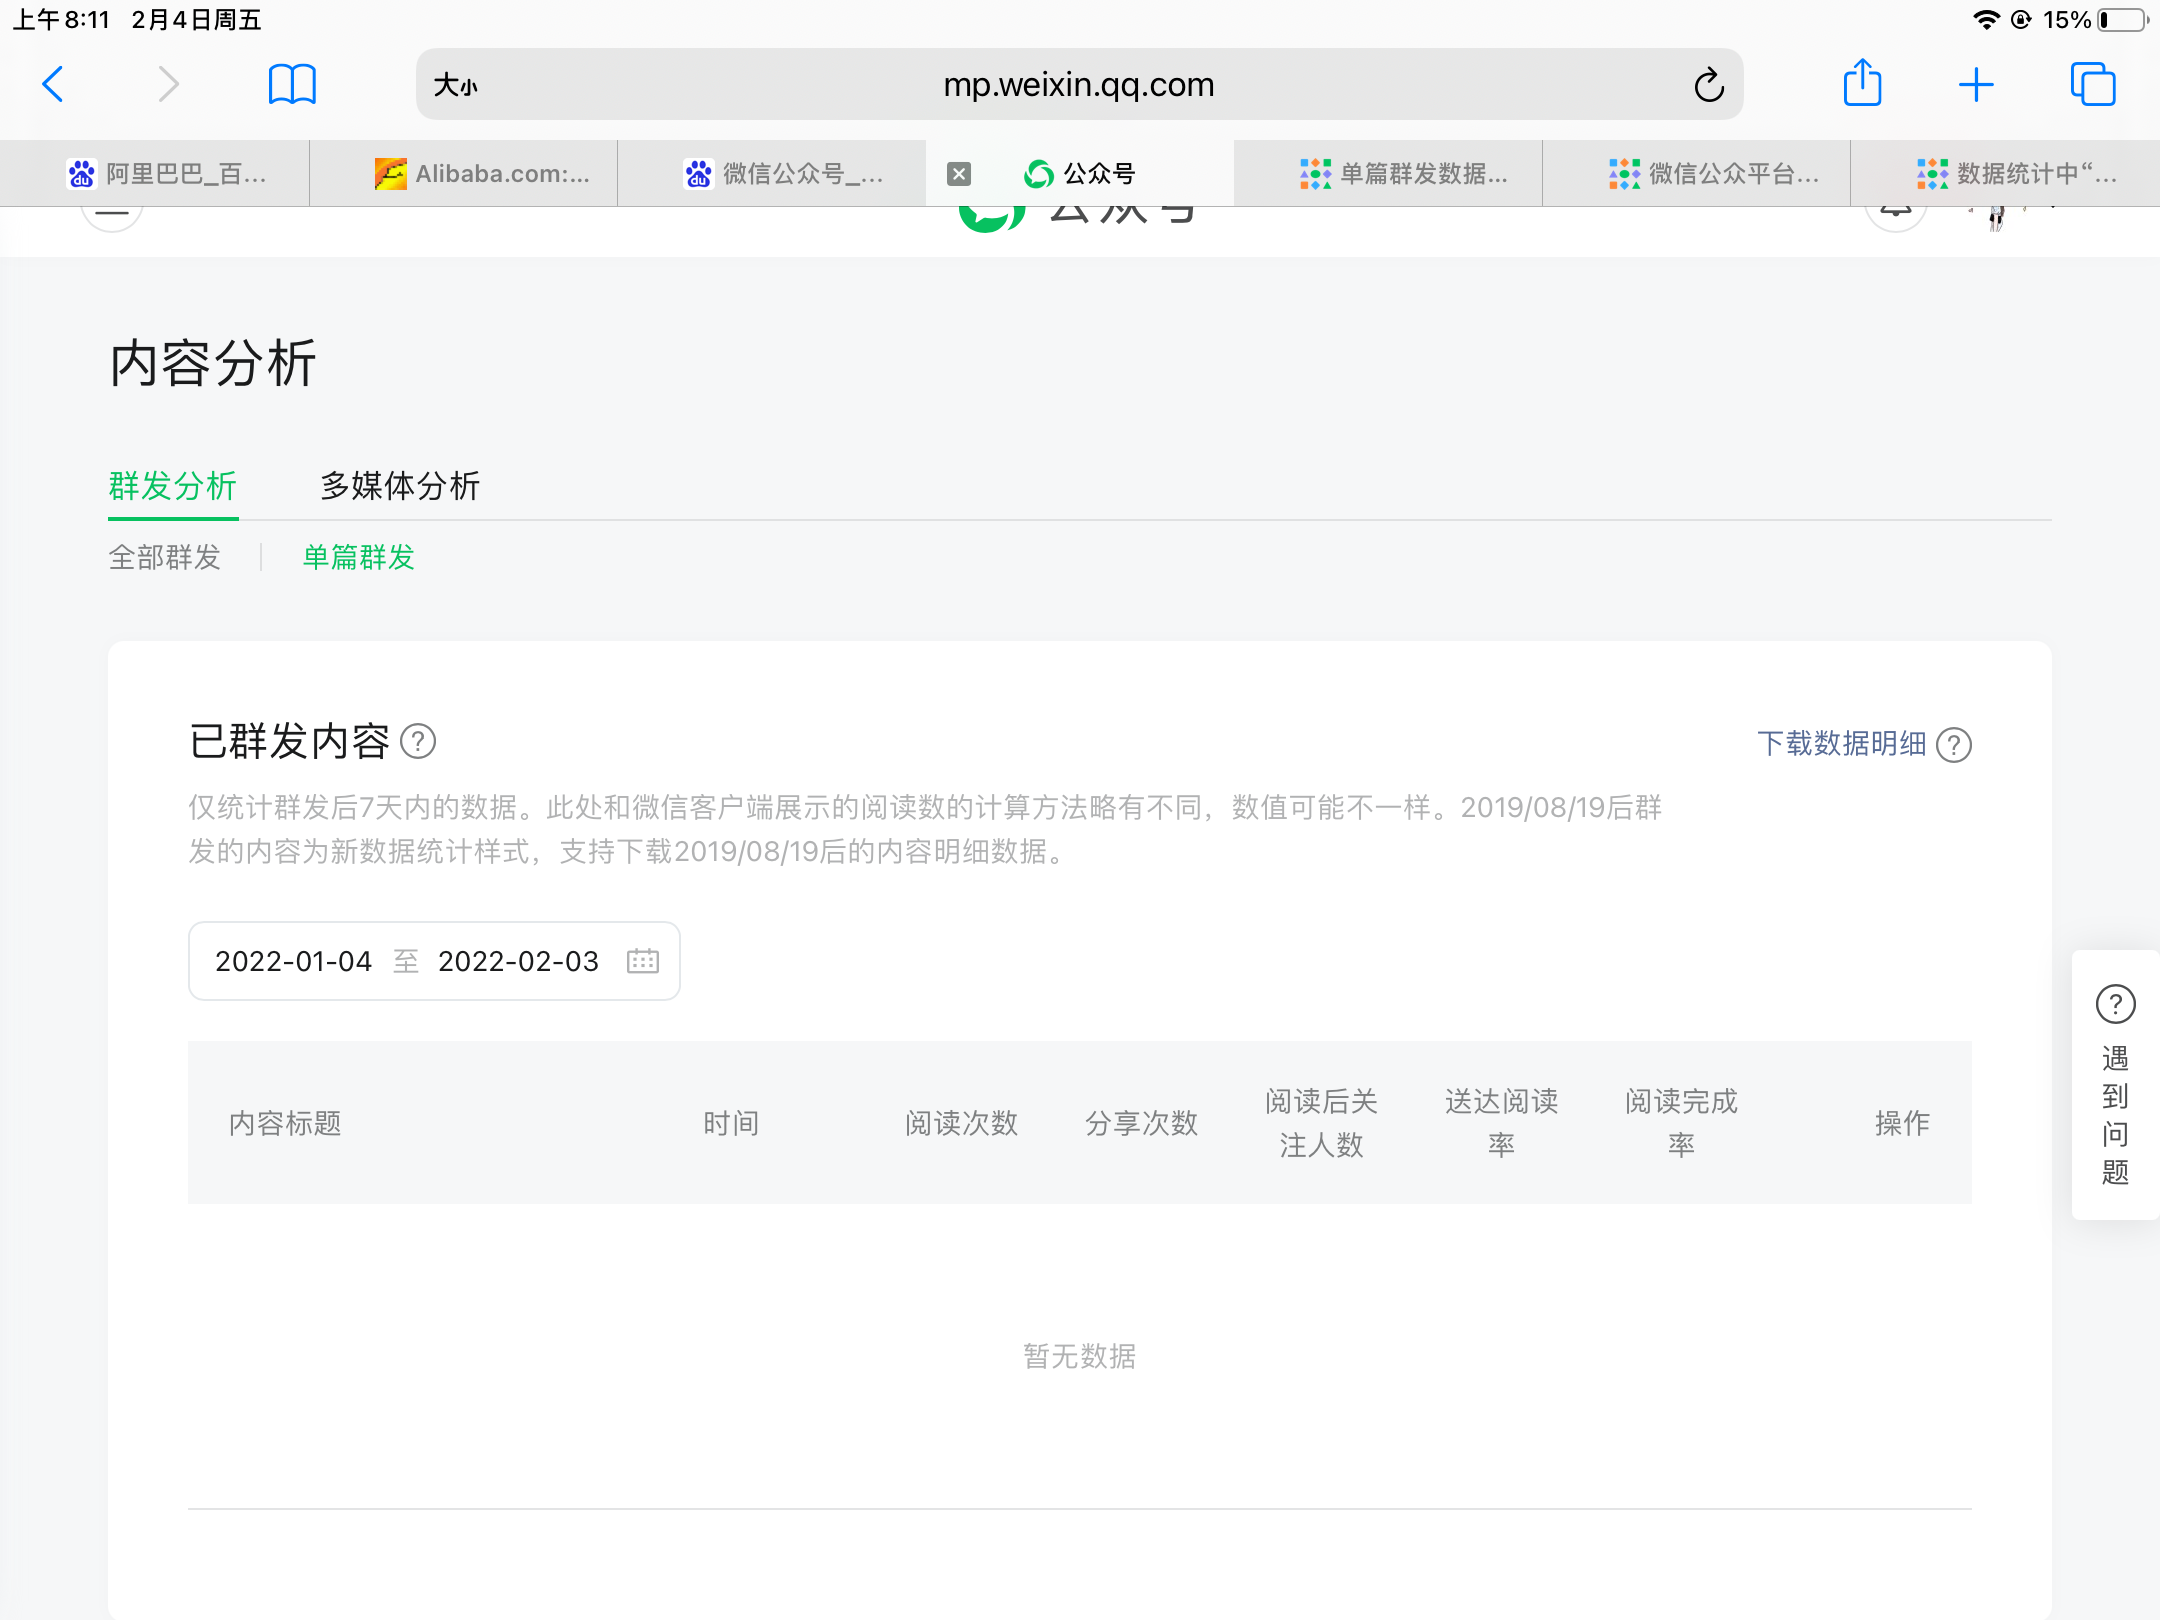Close the 公众号 tab
Image resolution: width=2160 pixels, height=1620 pixels.
(x=959, y=174)
